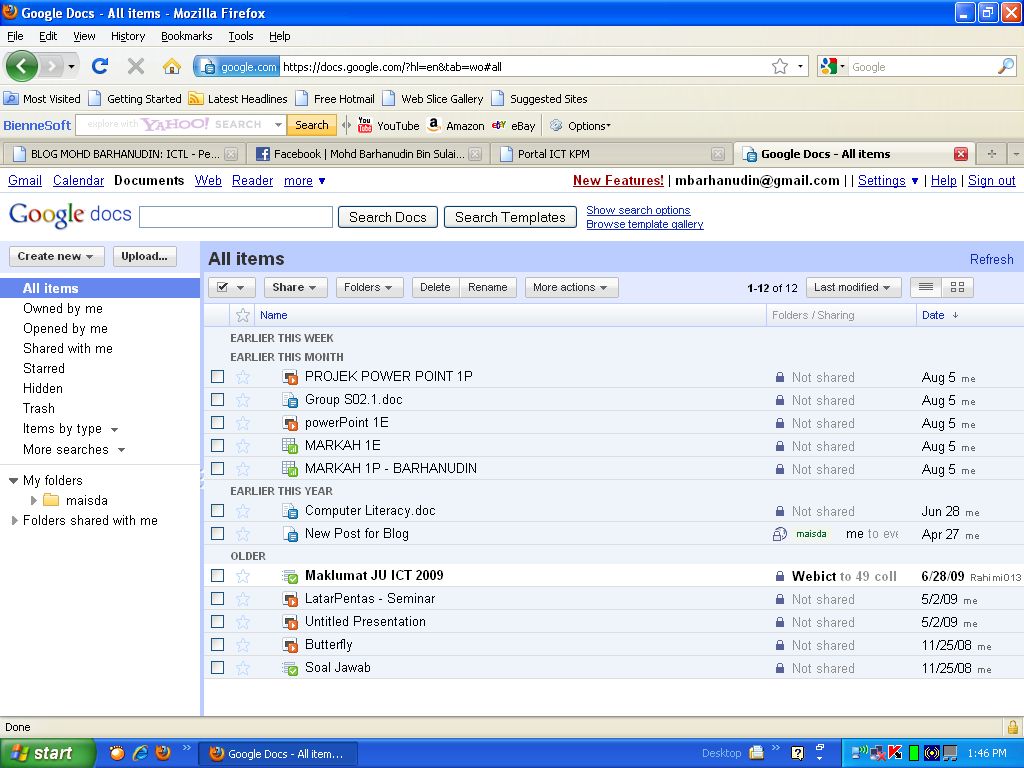Switch to the Portal ICT KPM tab
This screenshot has height=768, width=1024.
[610, 154]
